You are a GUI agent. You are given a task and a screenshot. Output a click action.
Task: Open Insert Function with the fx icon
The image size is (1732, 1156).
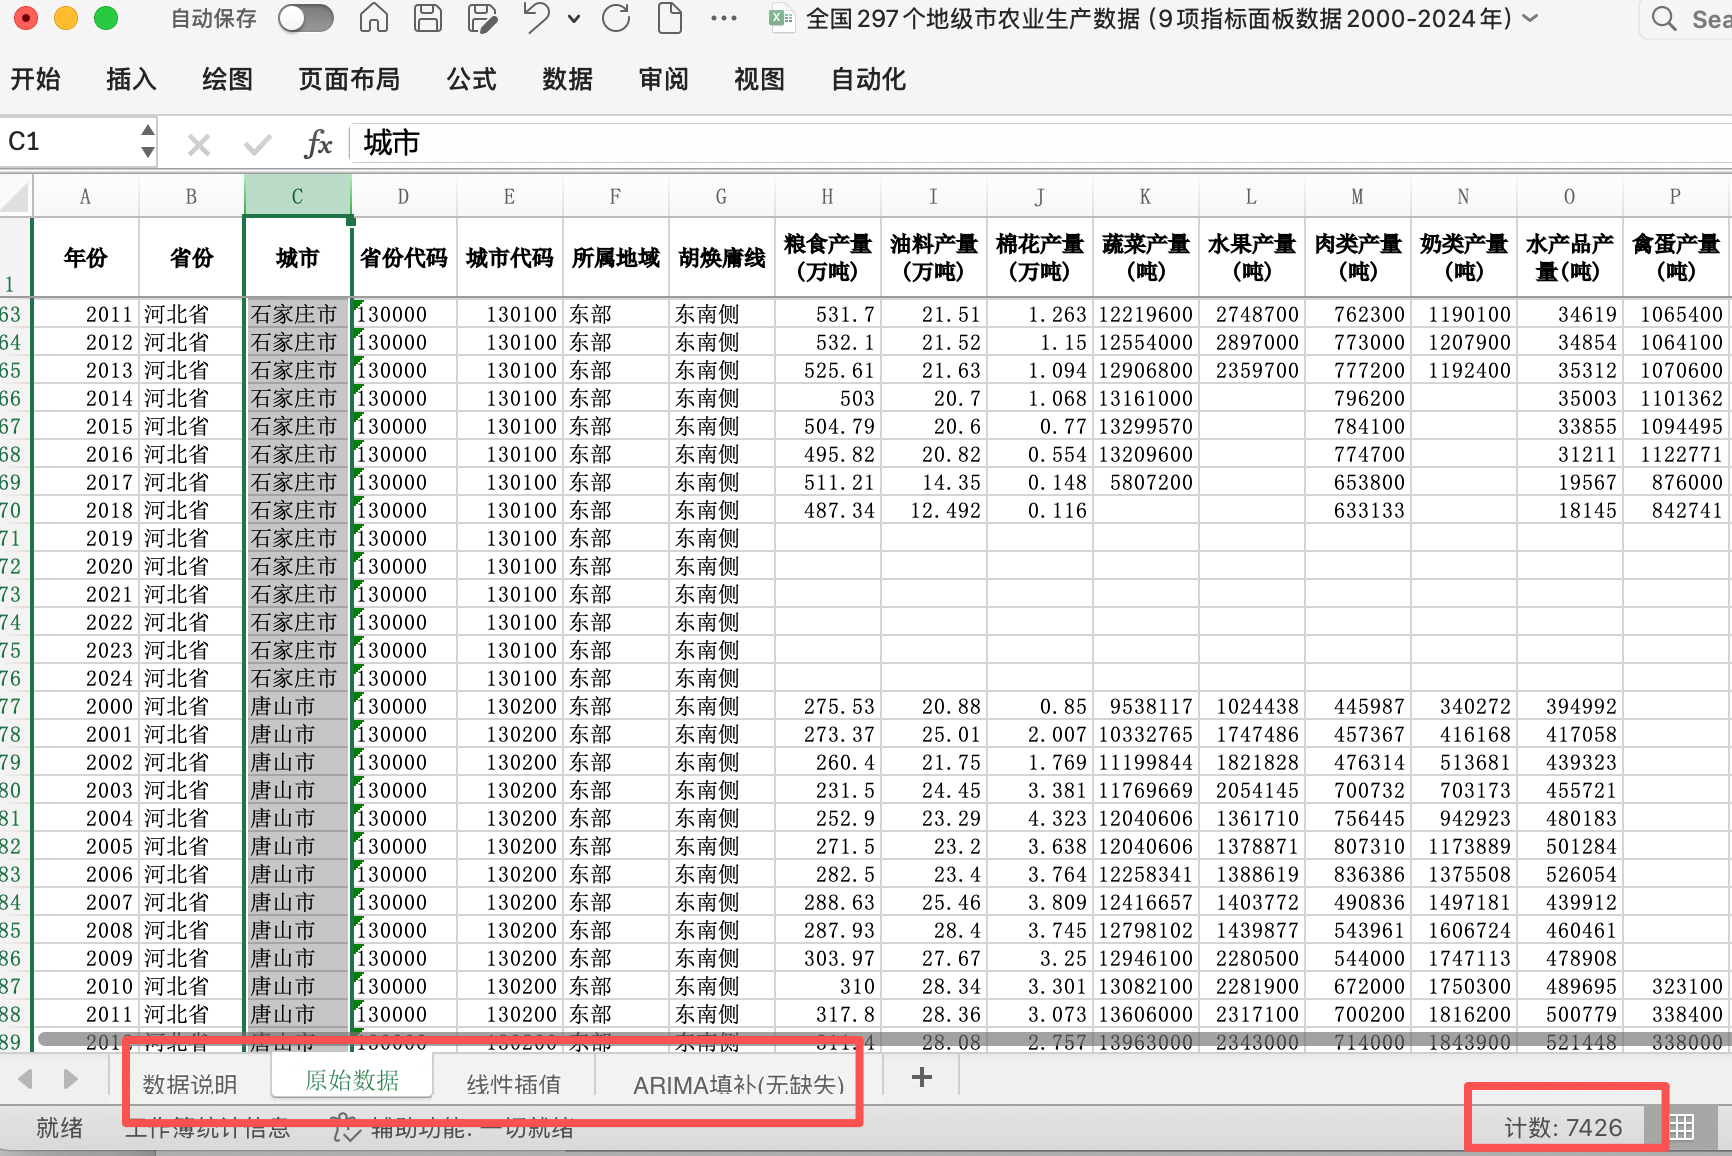(318, 143)
